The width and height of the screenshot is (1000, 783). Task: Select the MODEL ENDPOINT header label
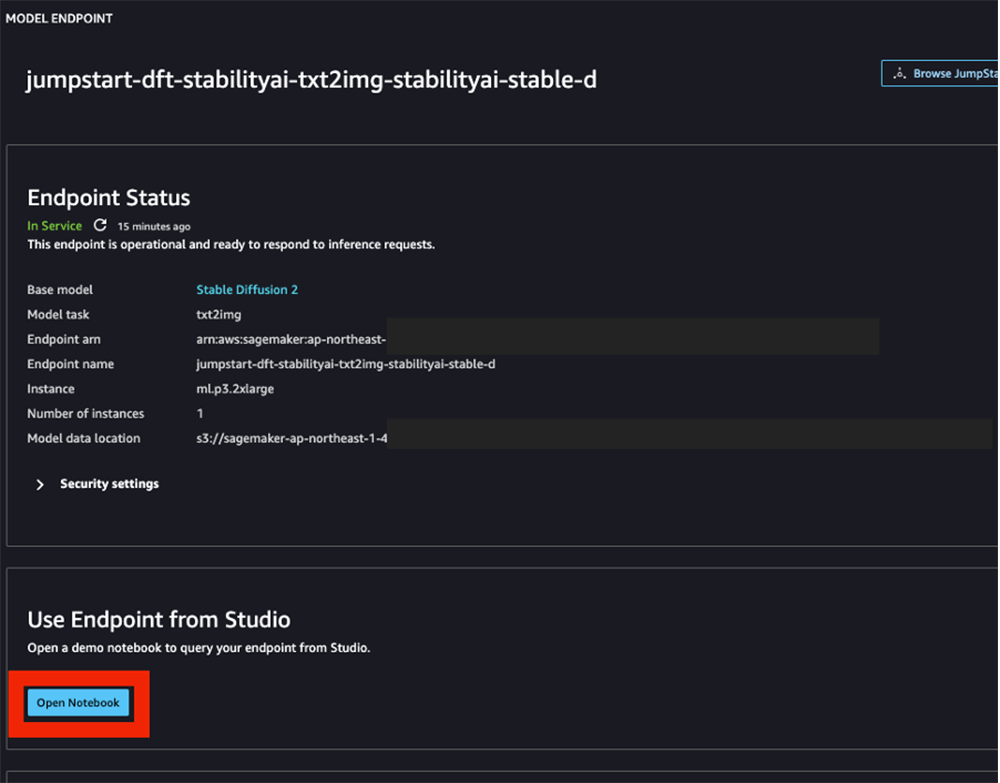click(59, 18)
